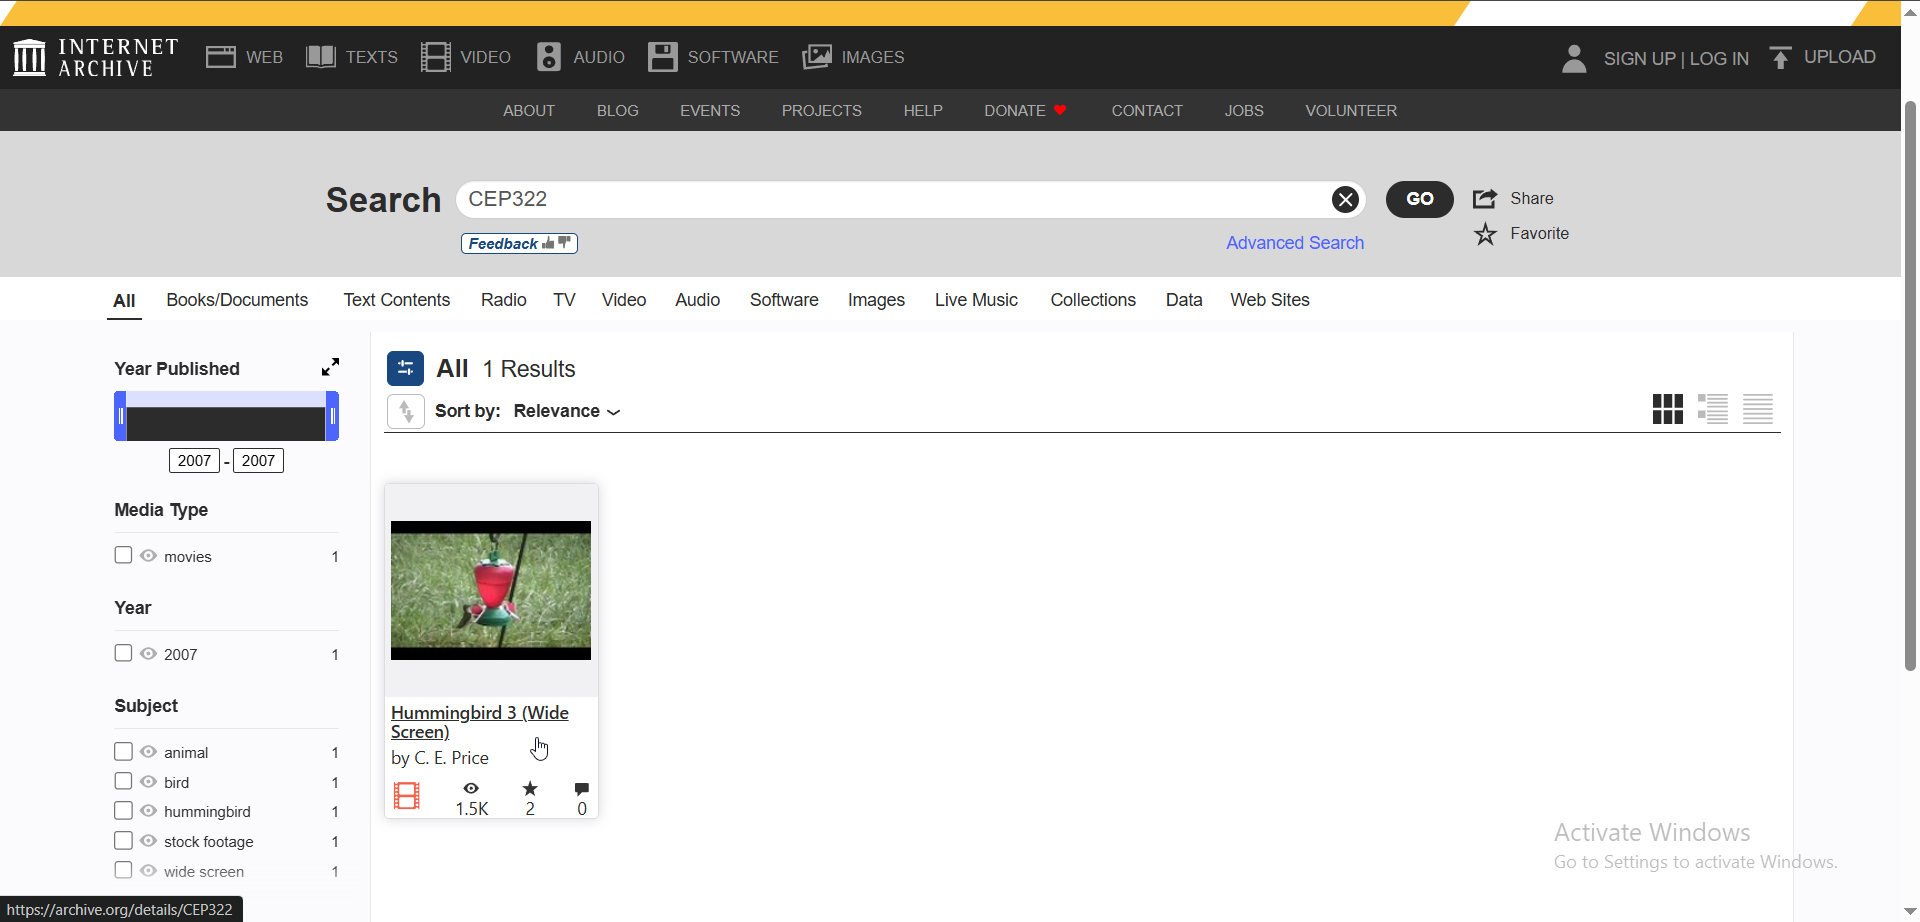
Task: Toggle the sort direction arrows button
Action: point(406,411)
